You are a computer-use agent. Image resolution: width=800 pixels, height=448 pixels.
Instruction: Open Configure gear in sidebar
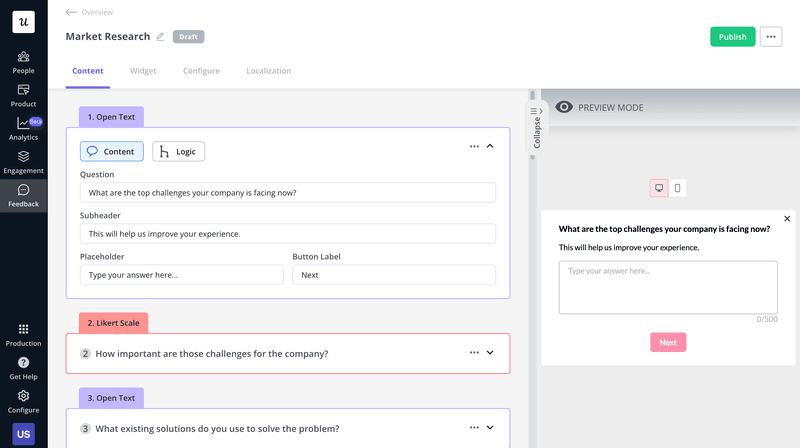click(23, 400)
